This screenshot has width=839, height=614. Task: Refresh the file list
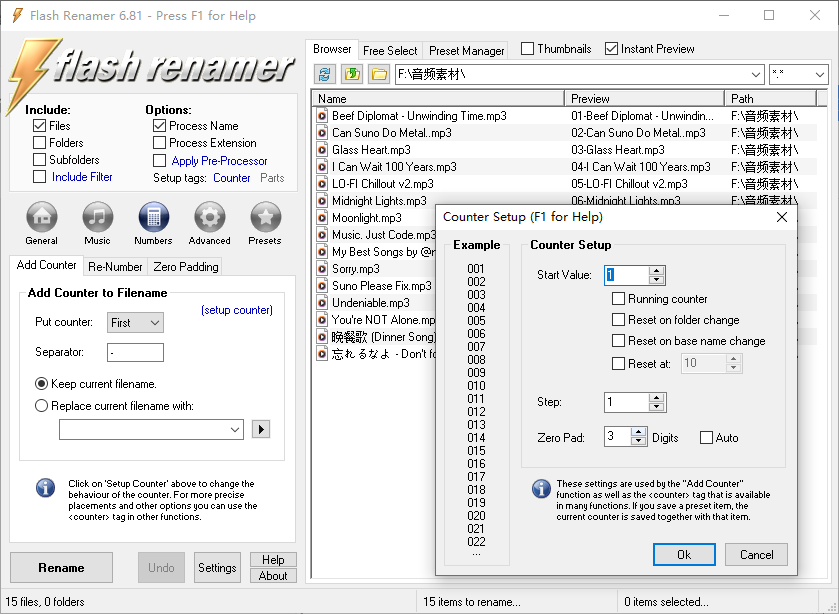(x=324, y=74)
